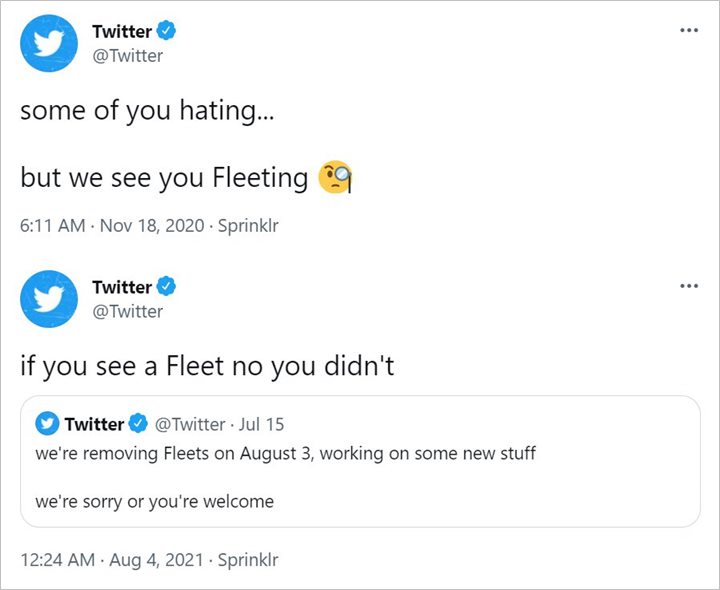Screen dimensions: 720x590
Task: Open @Twitter handle on first tweet
Action: 127,56
